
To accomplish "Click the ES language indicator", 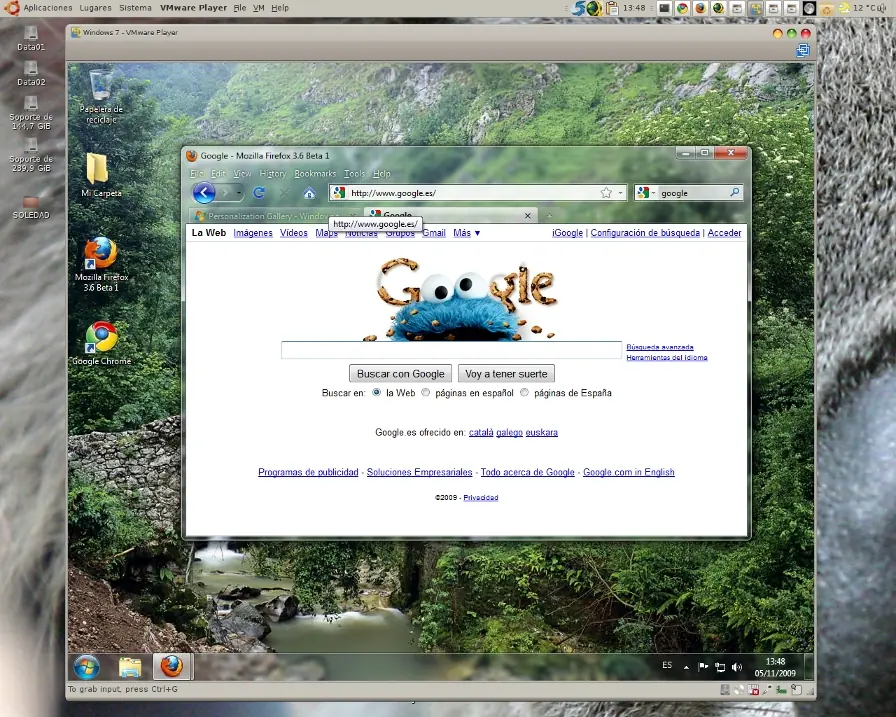I will [667, 665].
